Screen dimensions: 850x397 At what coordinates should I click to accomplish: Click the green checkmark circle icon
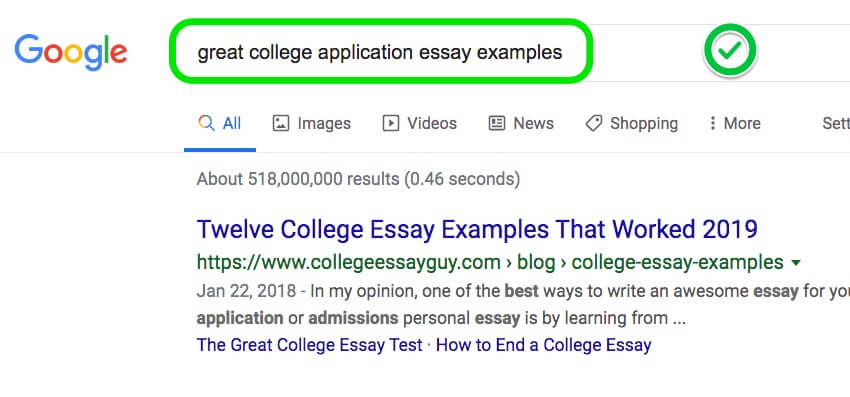(x=730, y=50)
